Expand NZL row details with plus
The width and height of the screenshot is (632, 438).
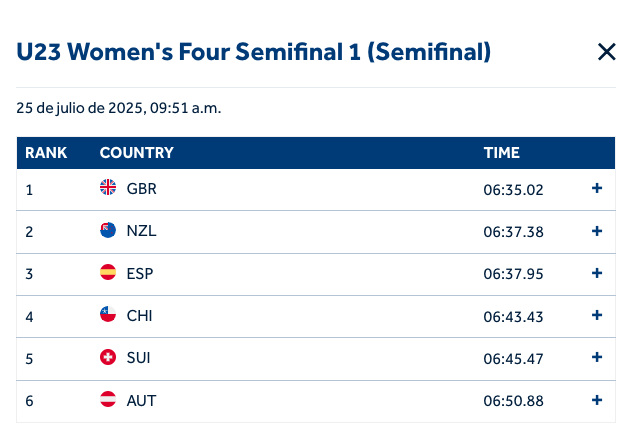[597, 230]
